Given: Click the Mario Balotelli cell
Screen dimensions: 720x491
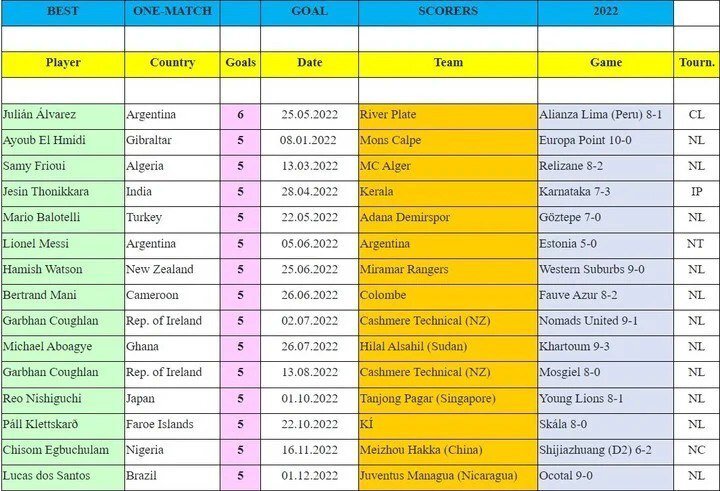Looking at the screenshot, I should click(x=62, y=218).
